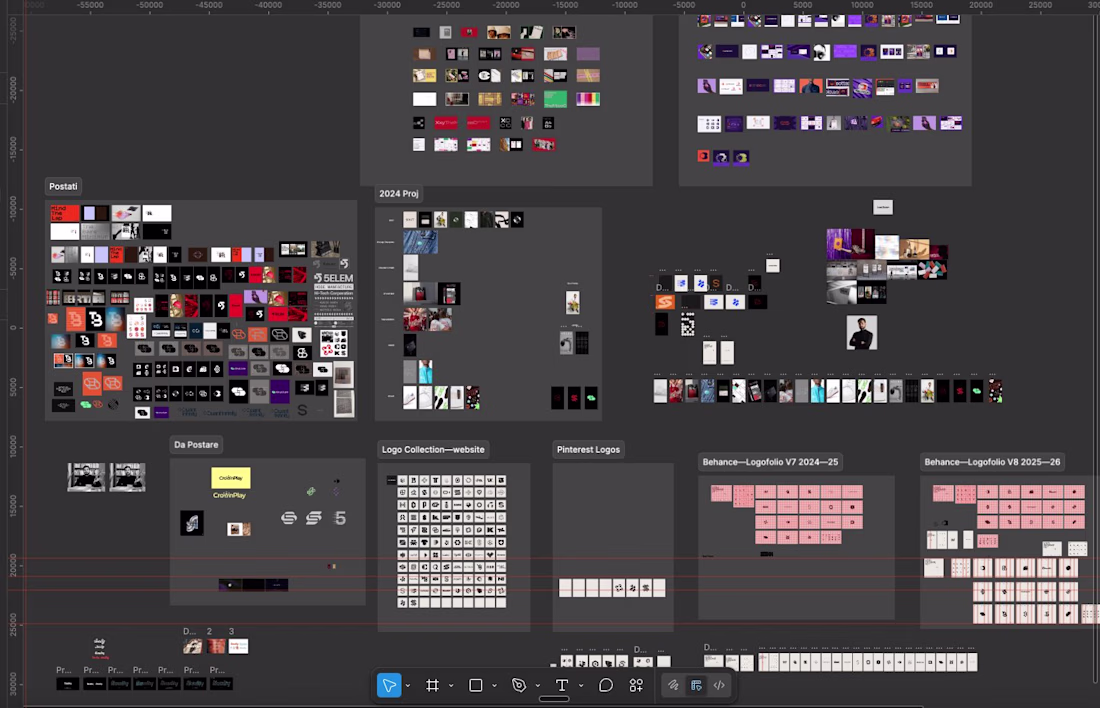
Task: Select the 2024 Proj section label
Action: pyautogui.click(x=398, y=194)
